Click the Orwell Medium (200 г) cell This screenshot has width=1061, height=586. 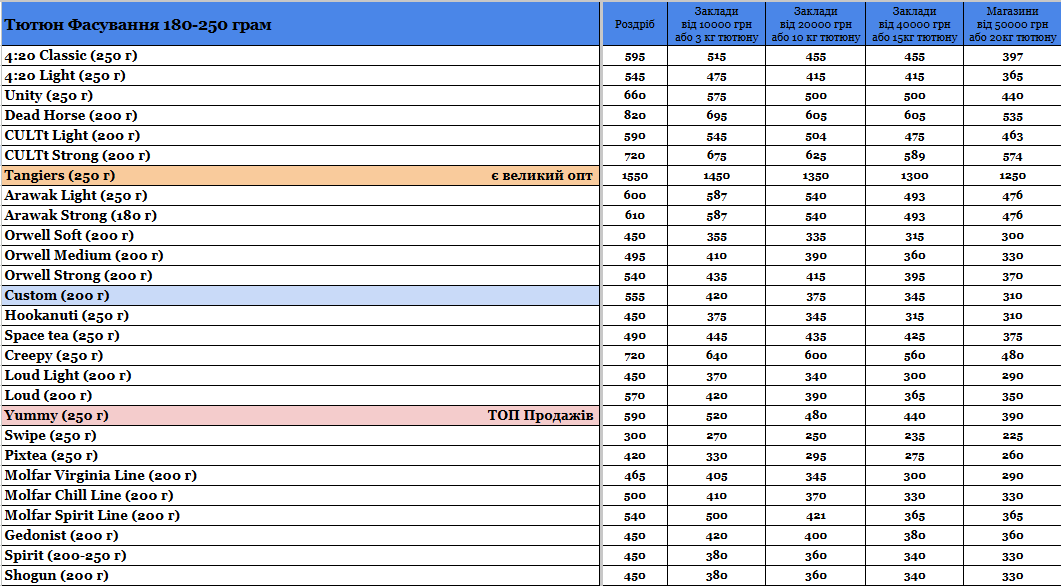tap(300, 256)
